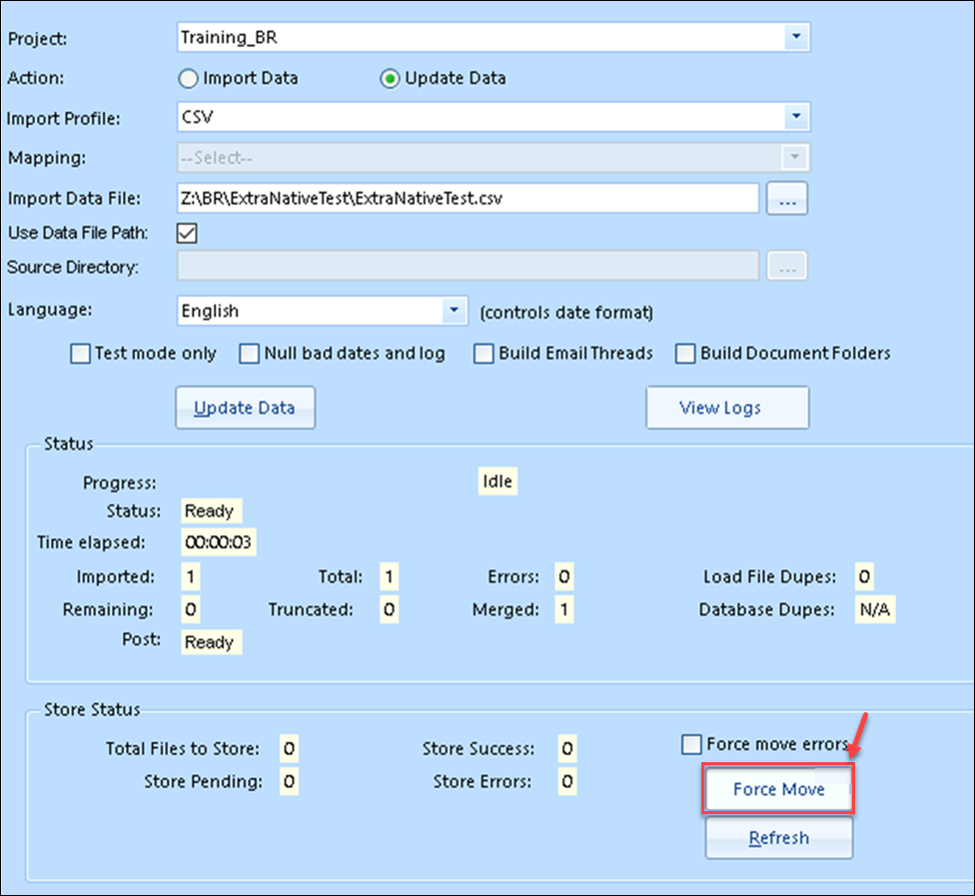
Task: Click the Mapping dropdown arrow
Action: point(797,158)
